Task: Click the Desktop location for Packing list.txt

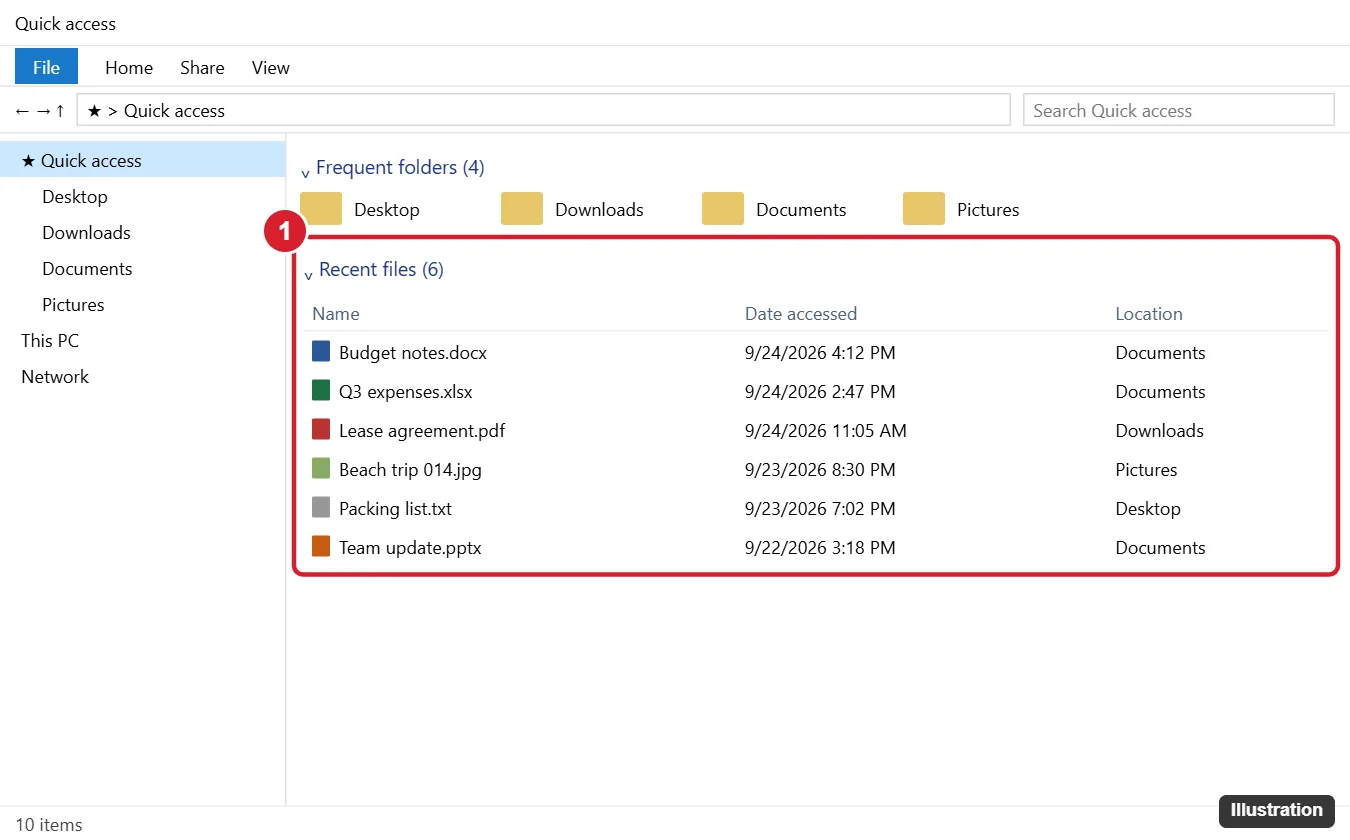Action: 1148,508
